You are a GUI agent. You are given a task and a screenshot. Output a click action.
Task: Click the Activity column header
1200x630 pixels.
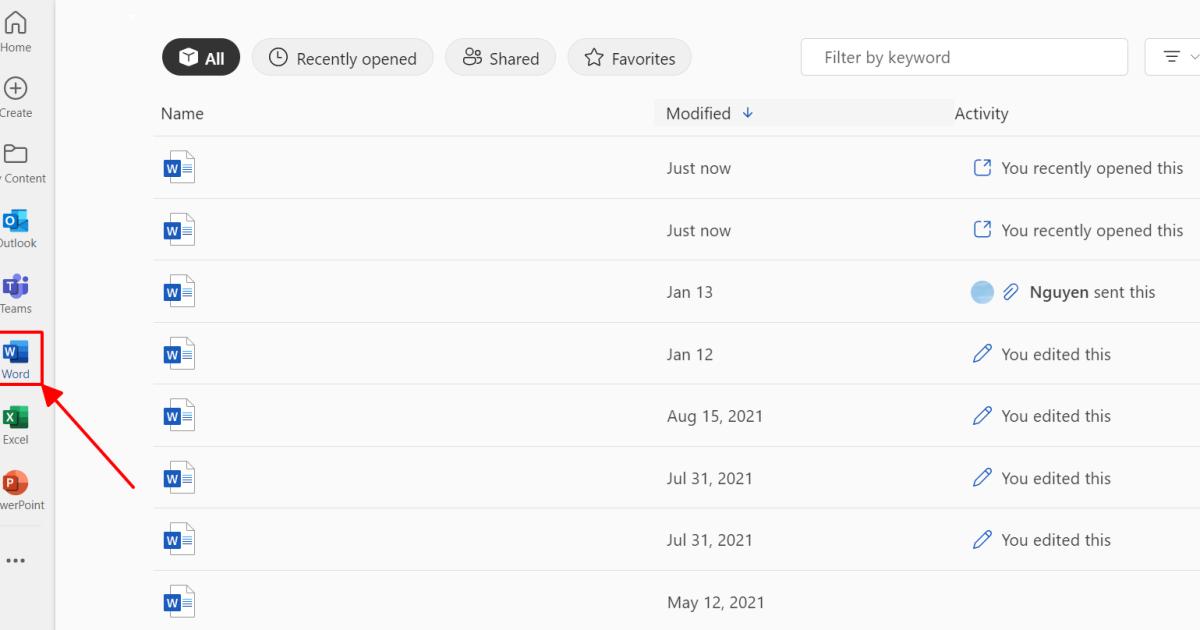point(981,114)
